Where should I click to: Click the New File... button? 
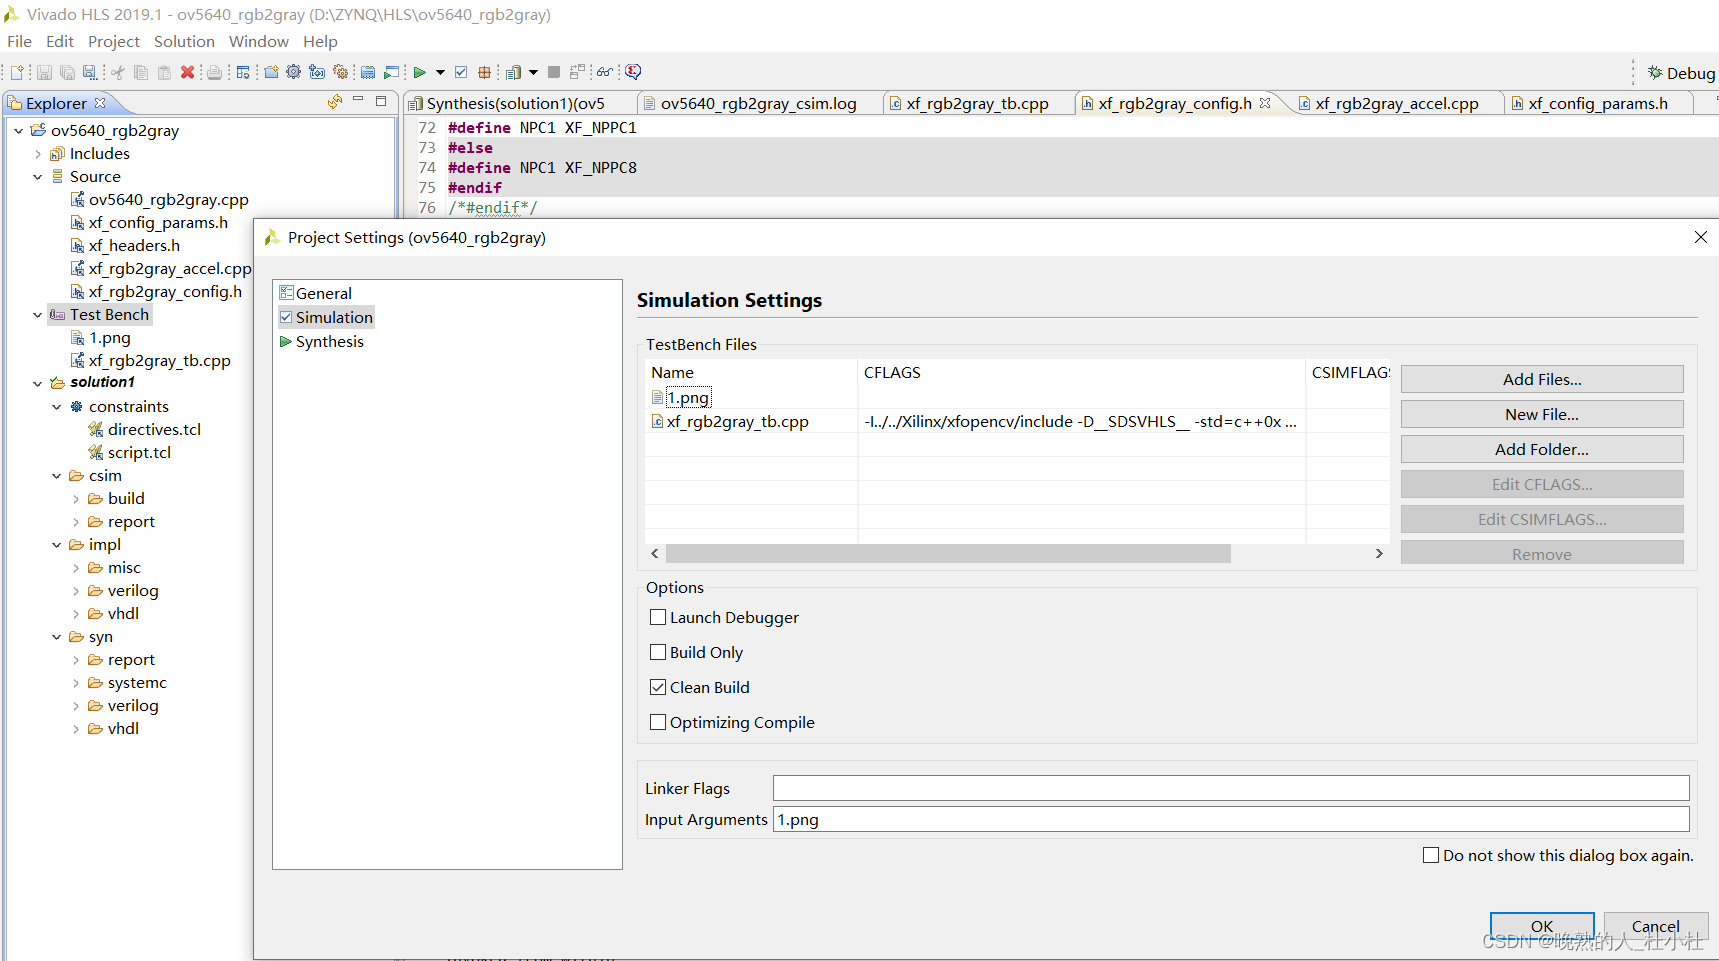pyautogui.click(x=1542, y=414)
